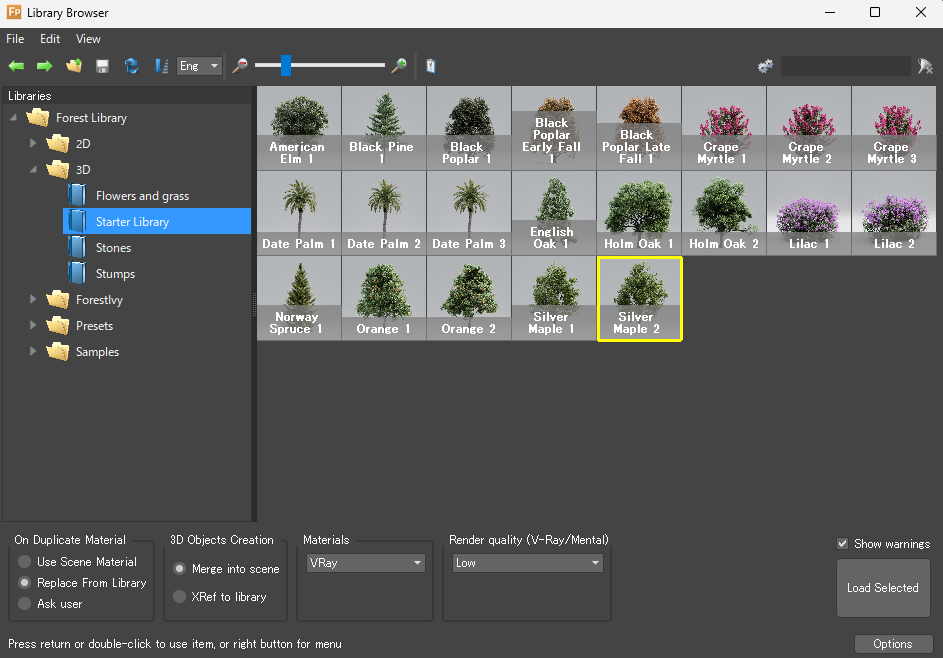The image size is (943, 658).
Task: Click the zoom-in magnifier icon
Action: coord(399,66)
